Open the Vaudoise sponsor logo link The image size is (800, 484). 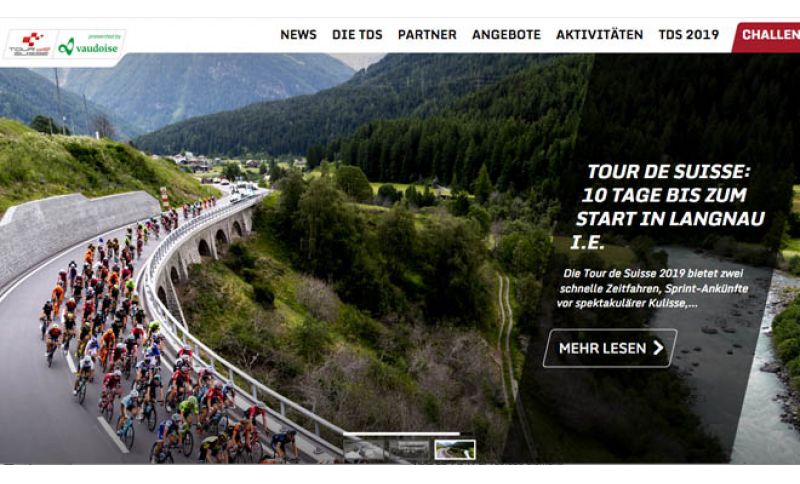click(x=90, y=45)
